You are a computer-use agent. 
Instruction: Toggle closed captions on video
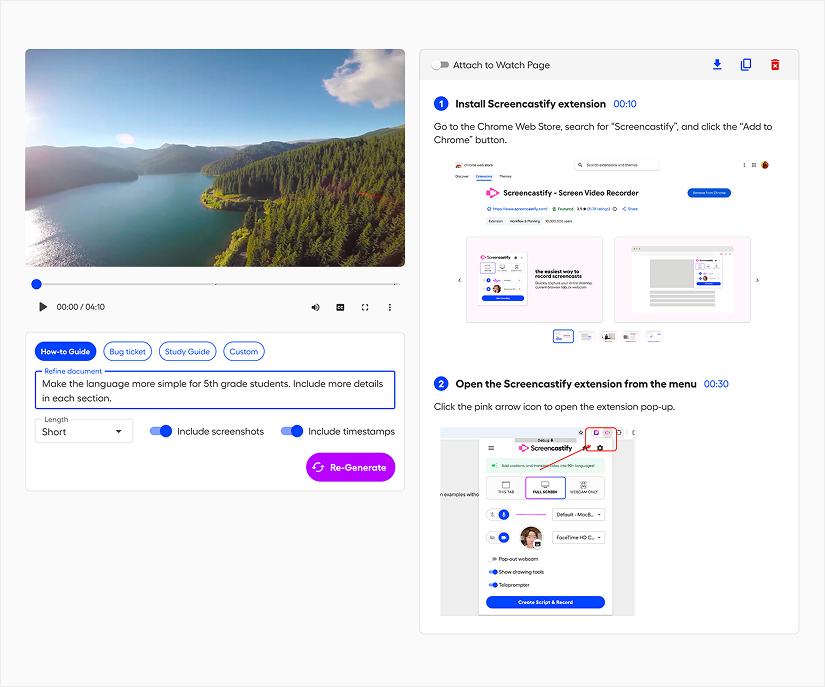point(340,307)
